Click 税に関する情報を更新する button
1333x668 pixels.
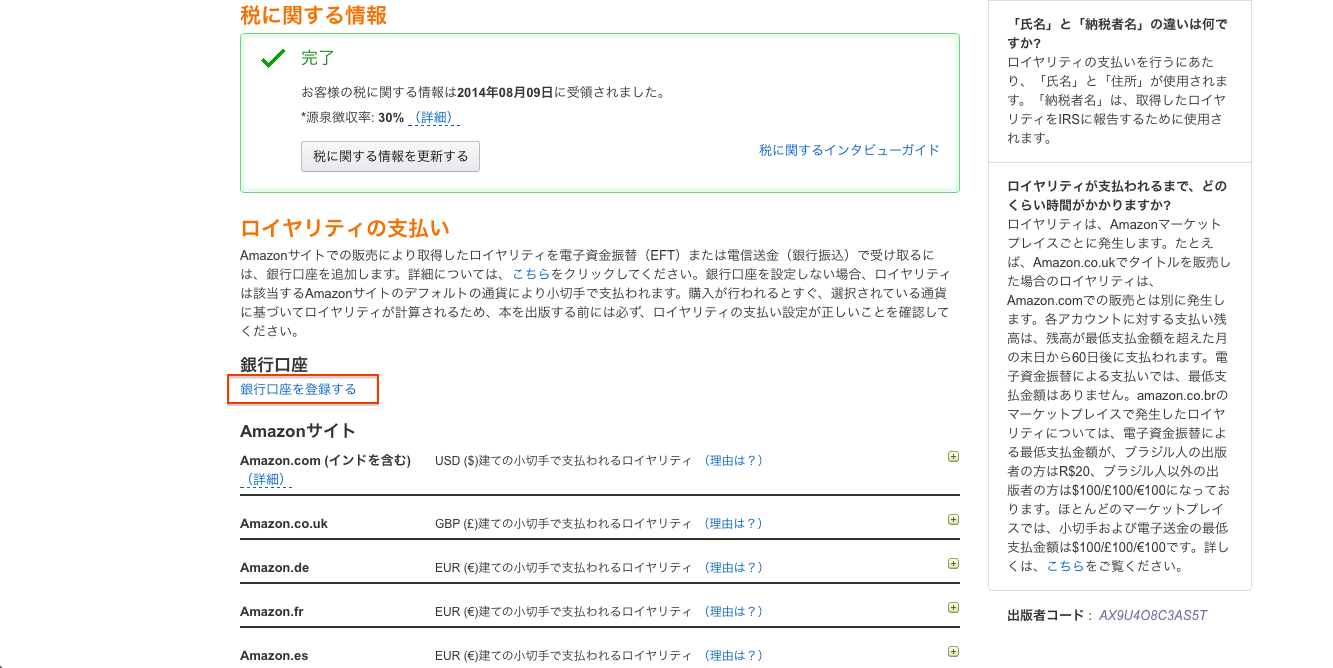coord(390,156)
